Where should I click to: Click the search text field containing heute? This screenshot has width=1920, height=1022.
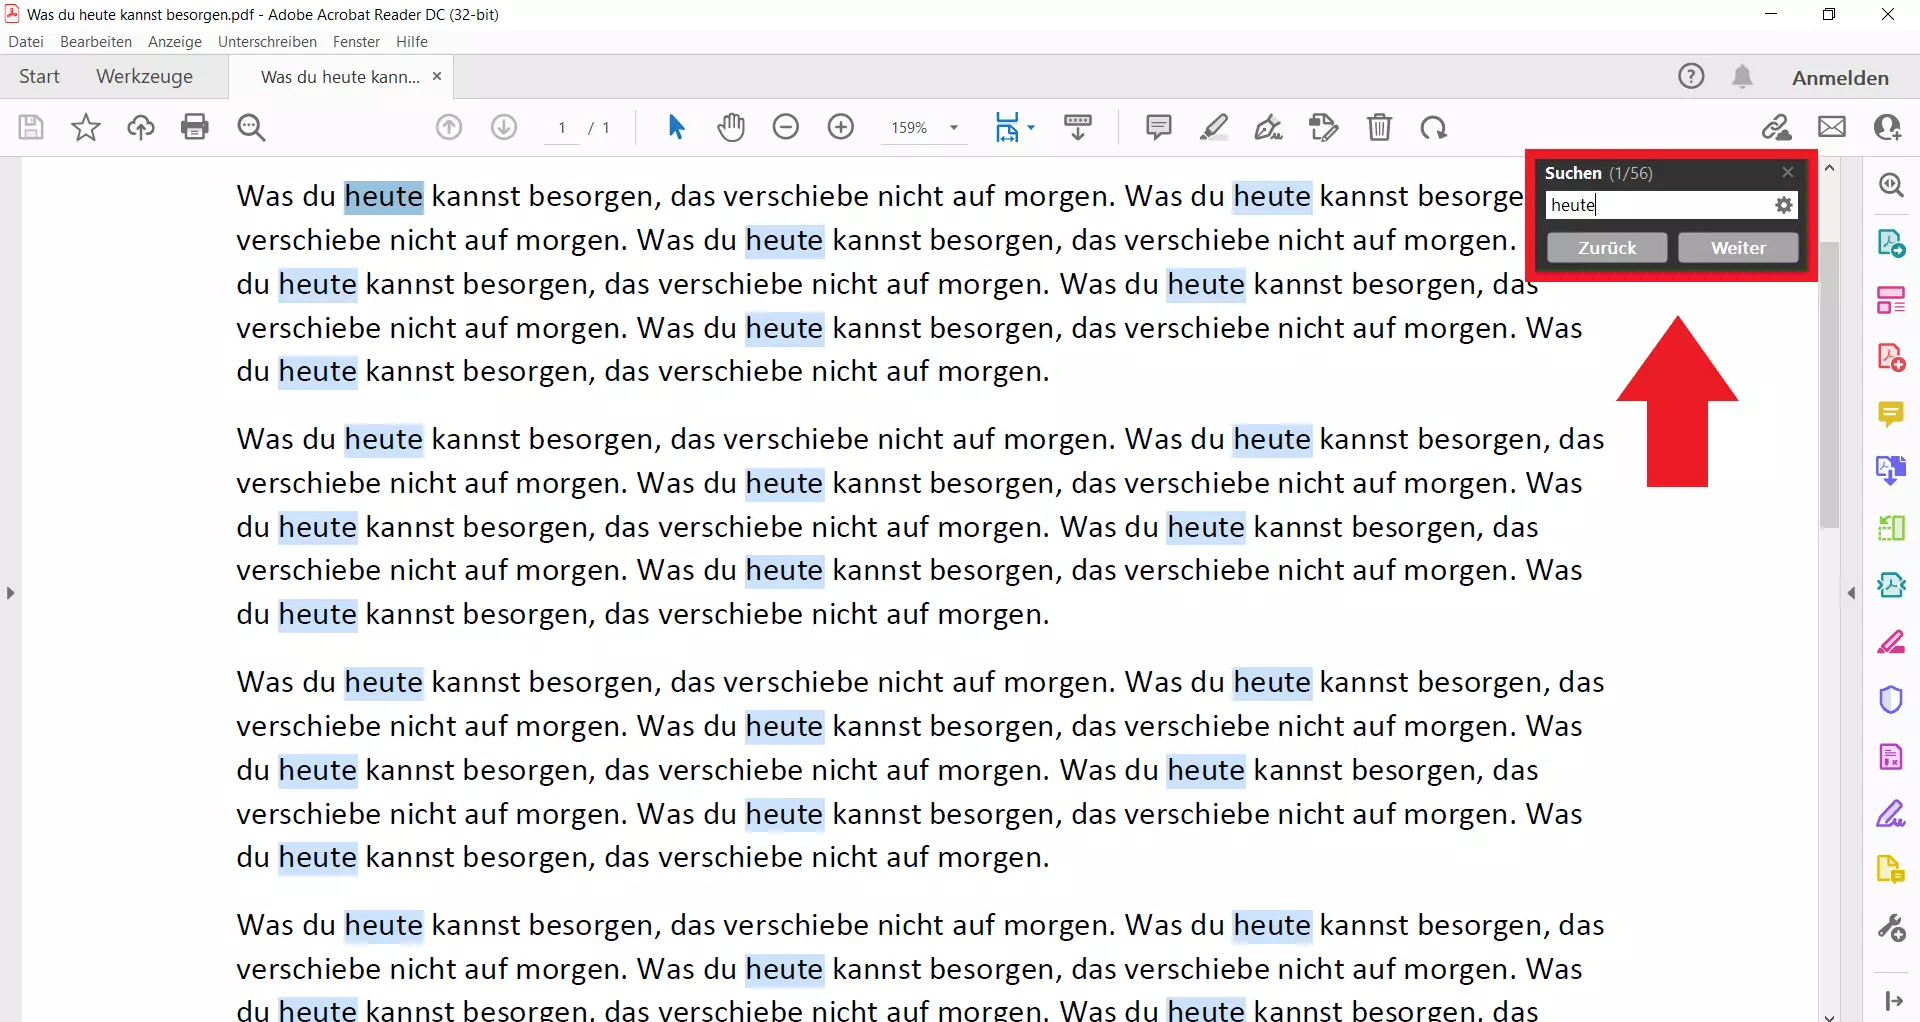(1658, 205)
